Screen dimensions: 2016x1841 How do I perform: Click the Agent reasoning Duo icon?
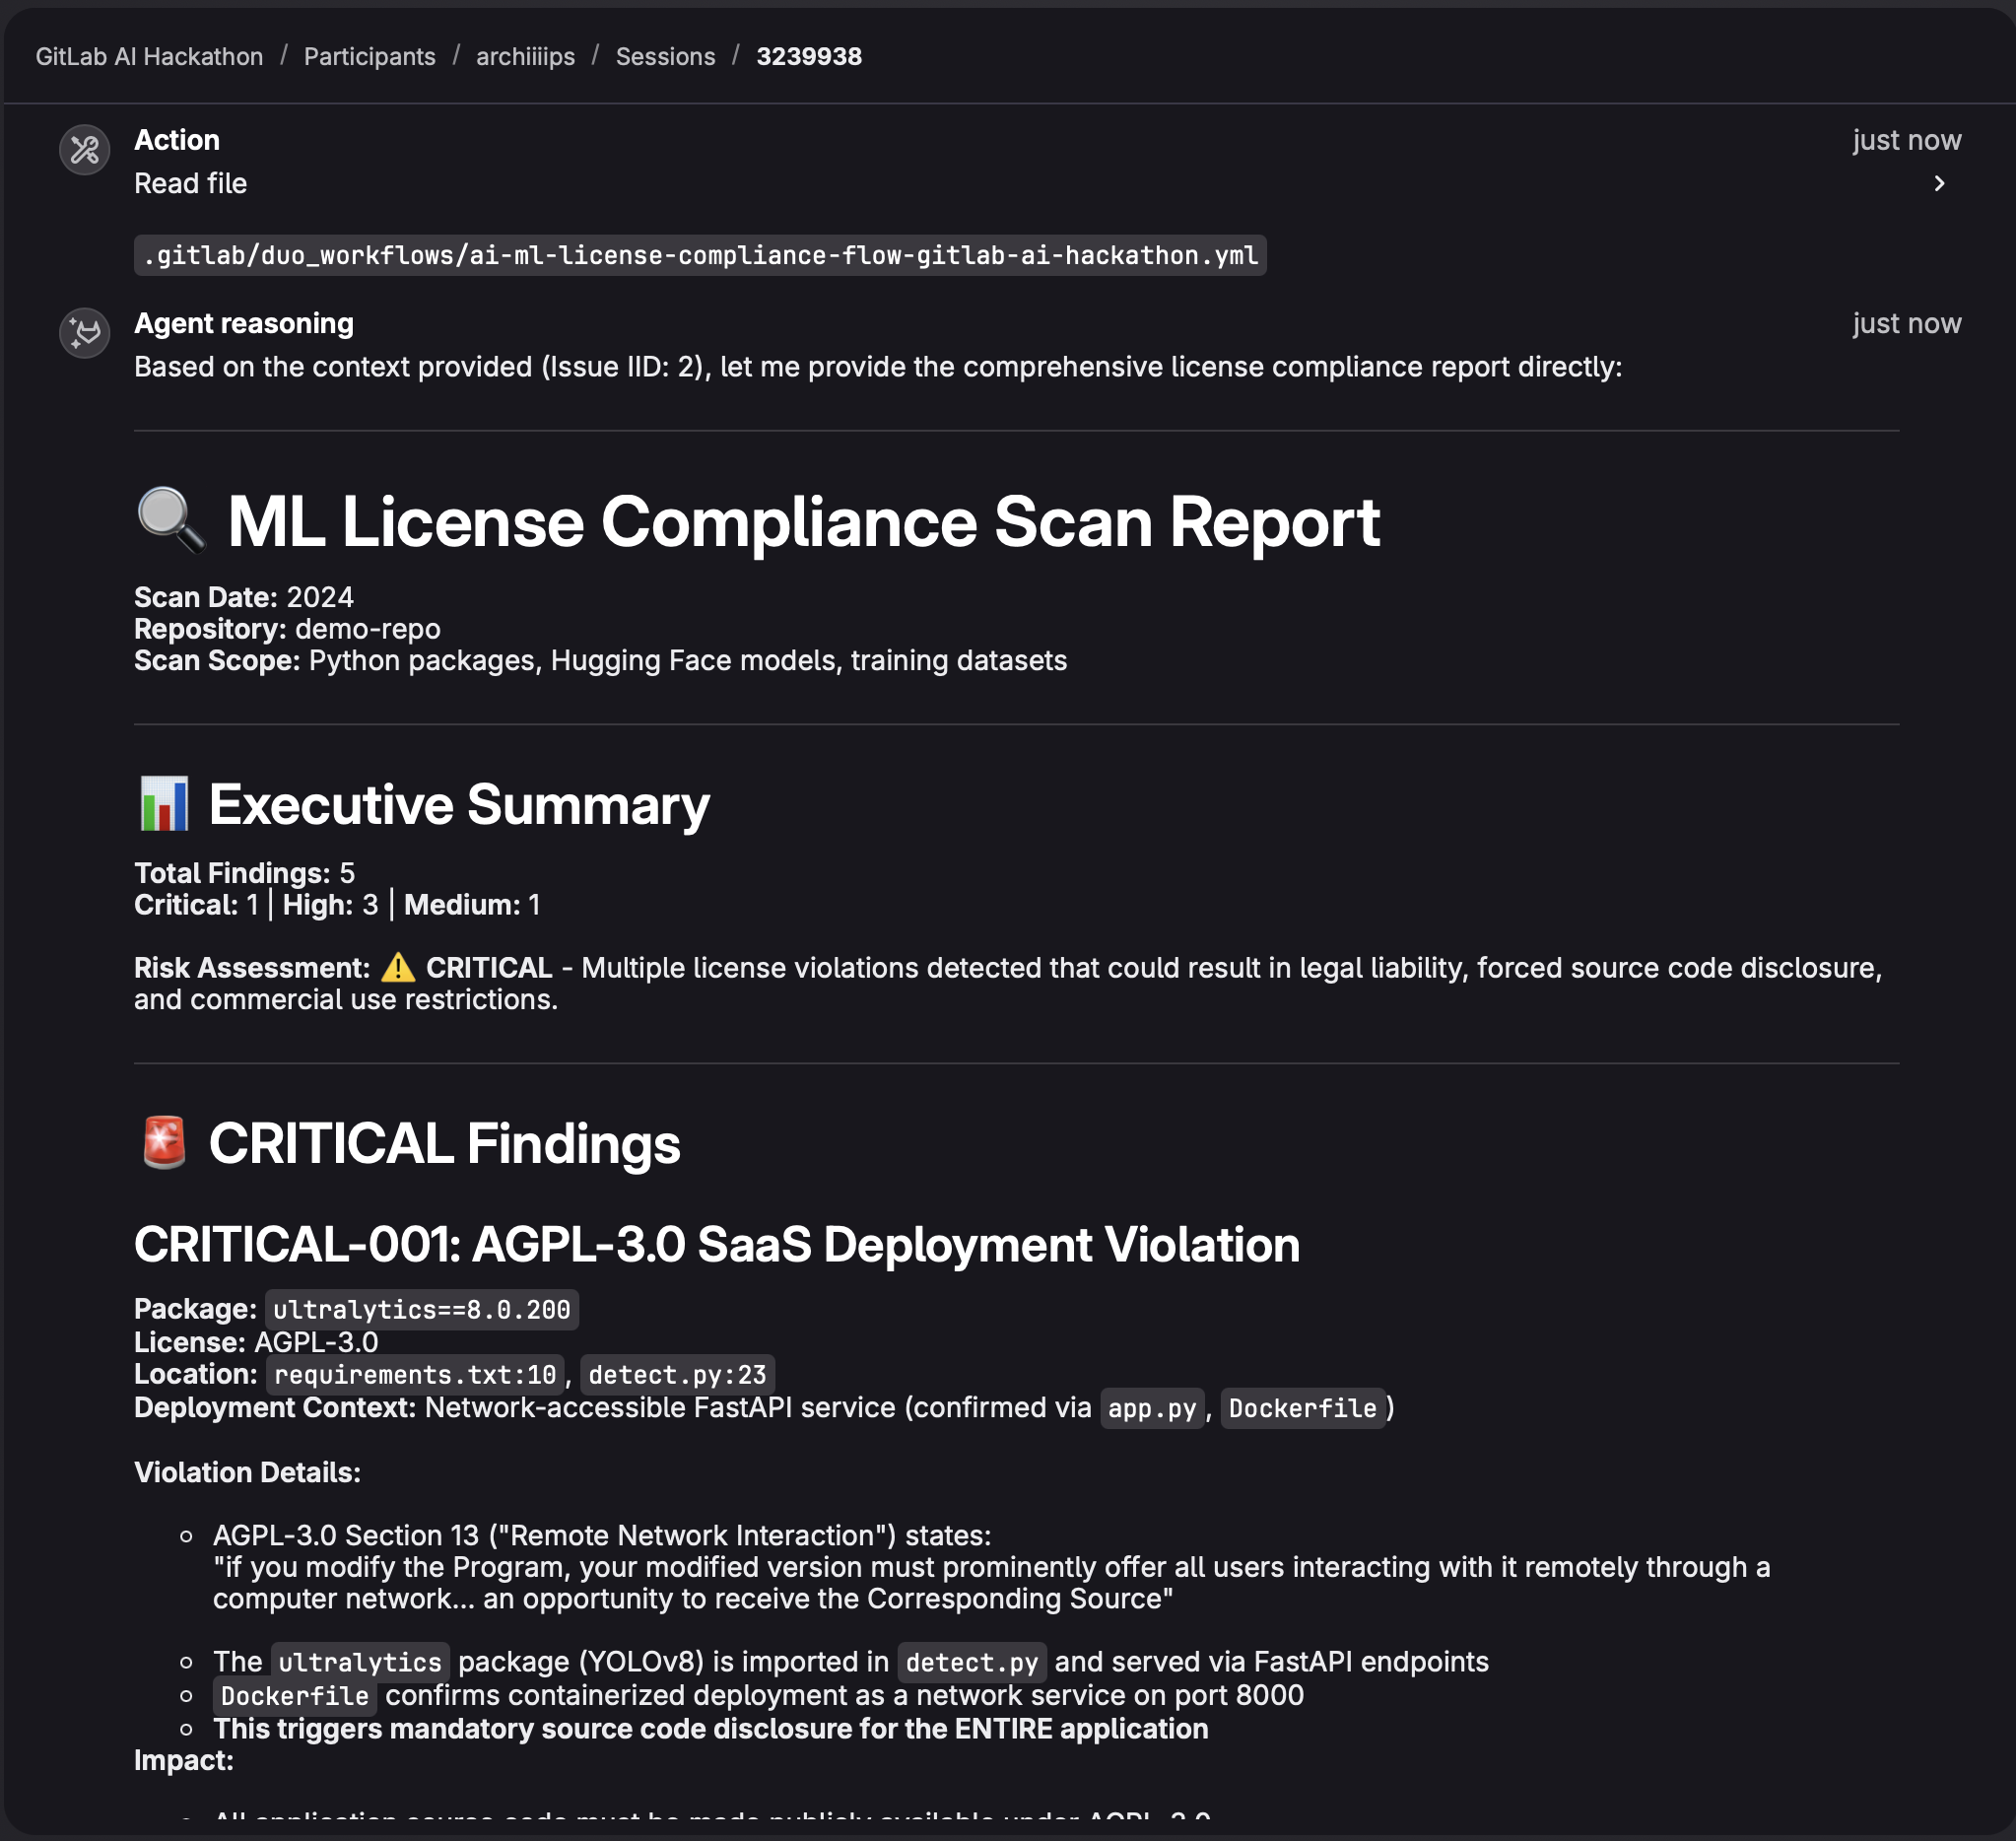point(85,333)
